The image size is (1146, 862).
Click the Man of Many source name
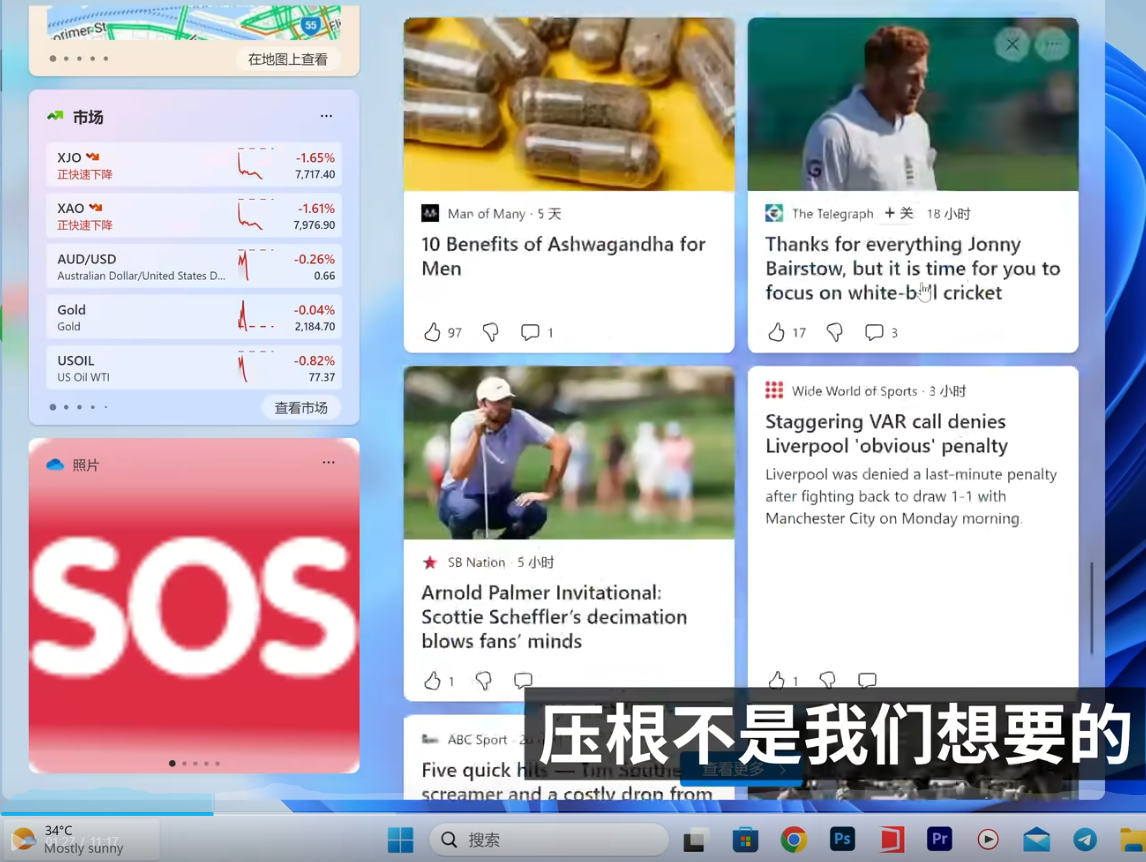[x=486, y=213]
